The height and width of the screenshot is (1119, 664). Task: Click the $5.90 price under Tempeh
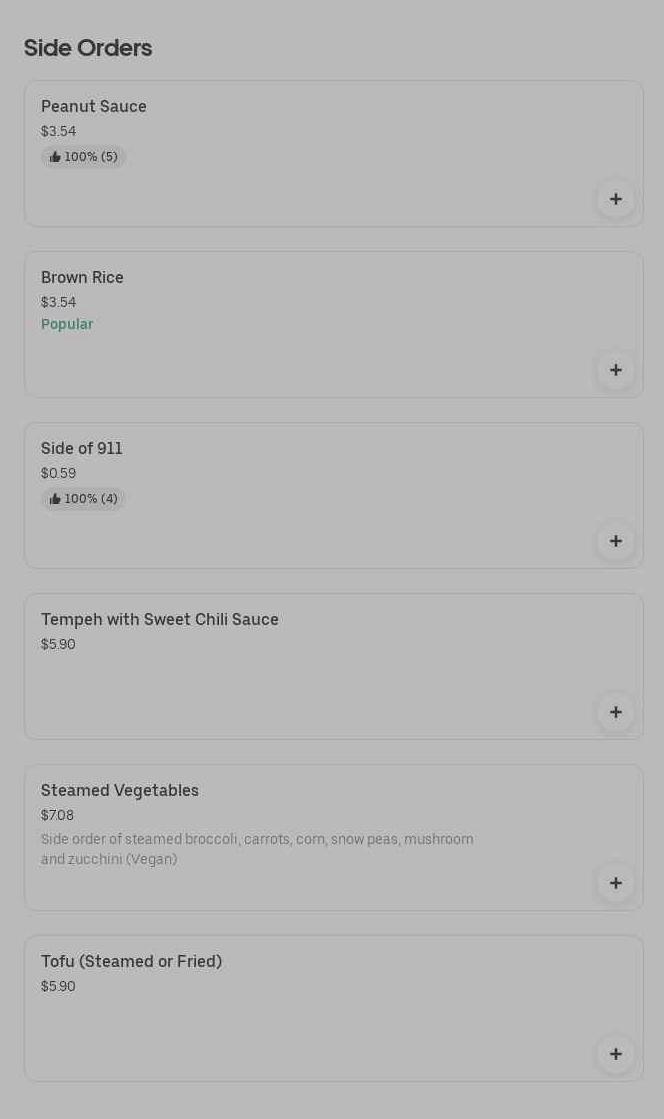[x=58, y=645]
